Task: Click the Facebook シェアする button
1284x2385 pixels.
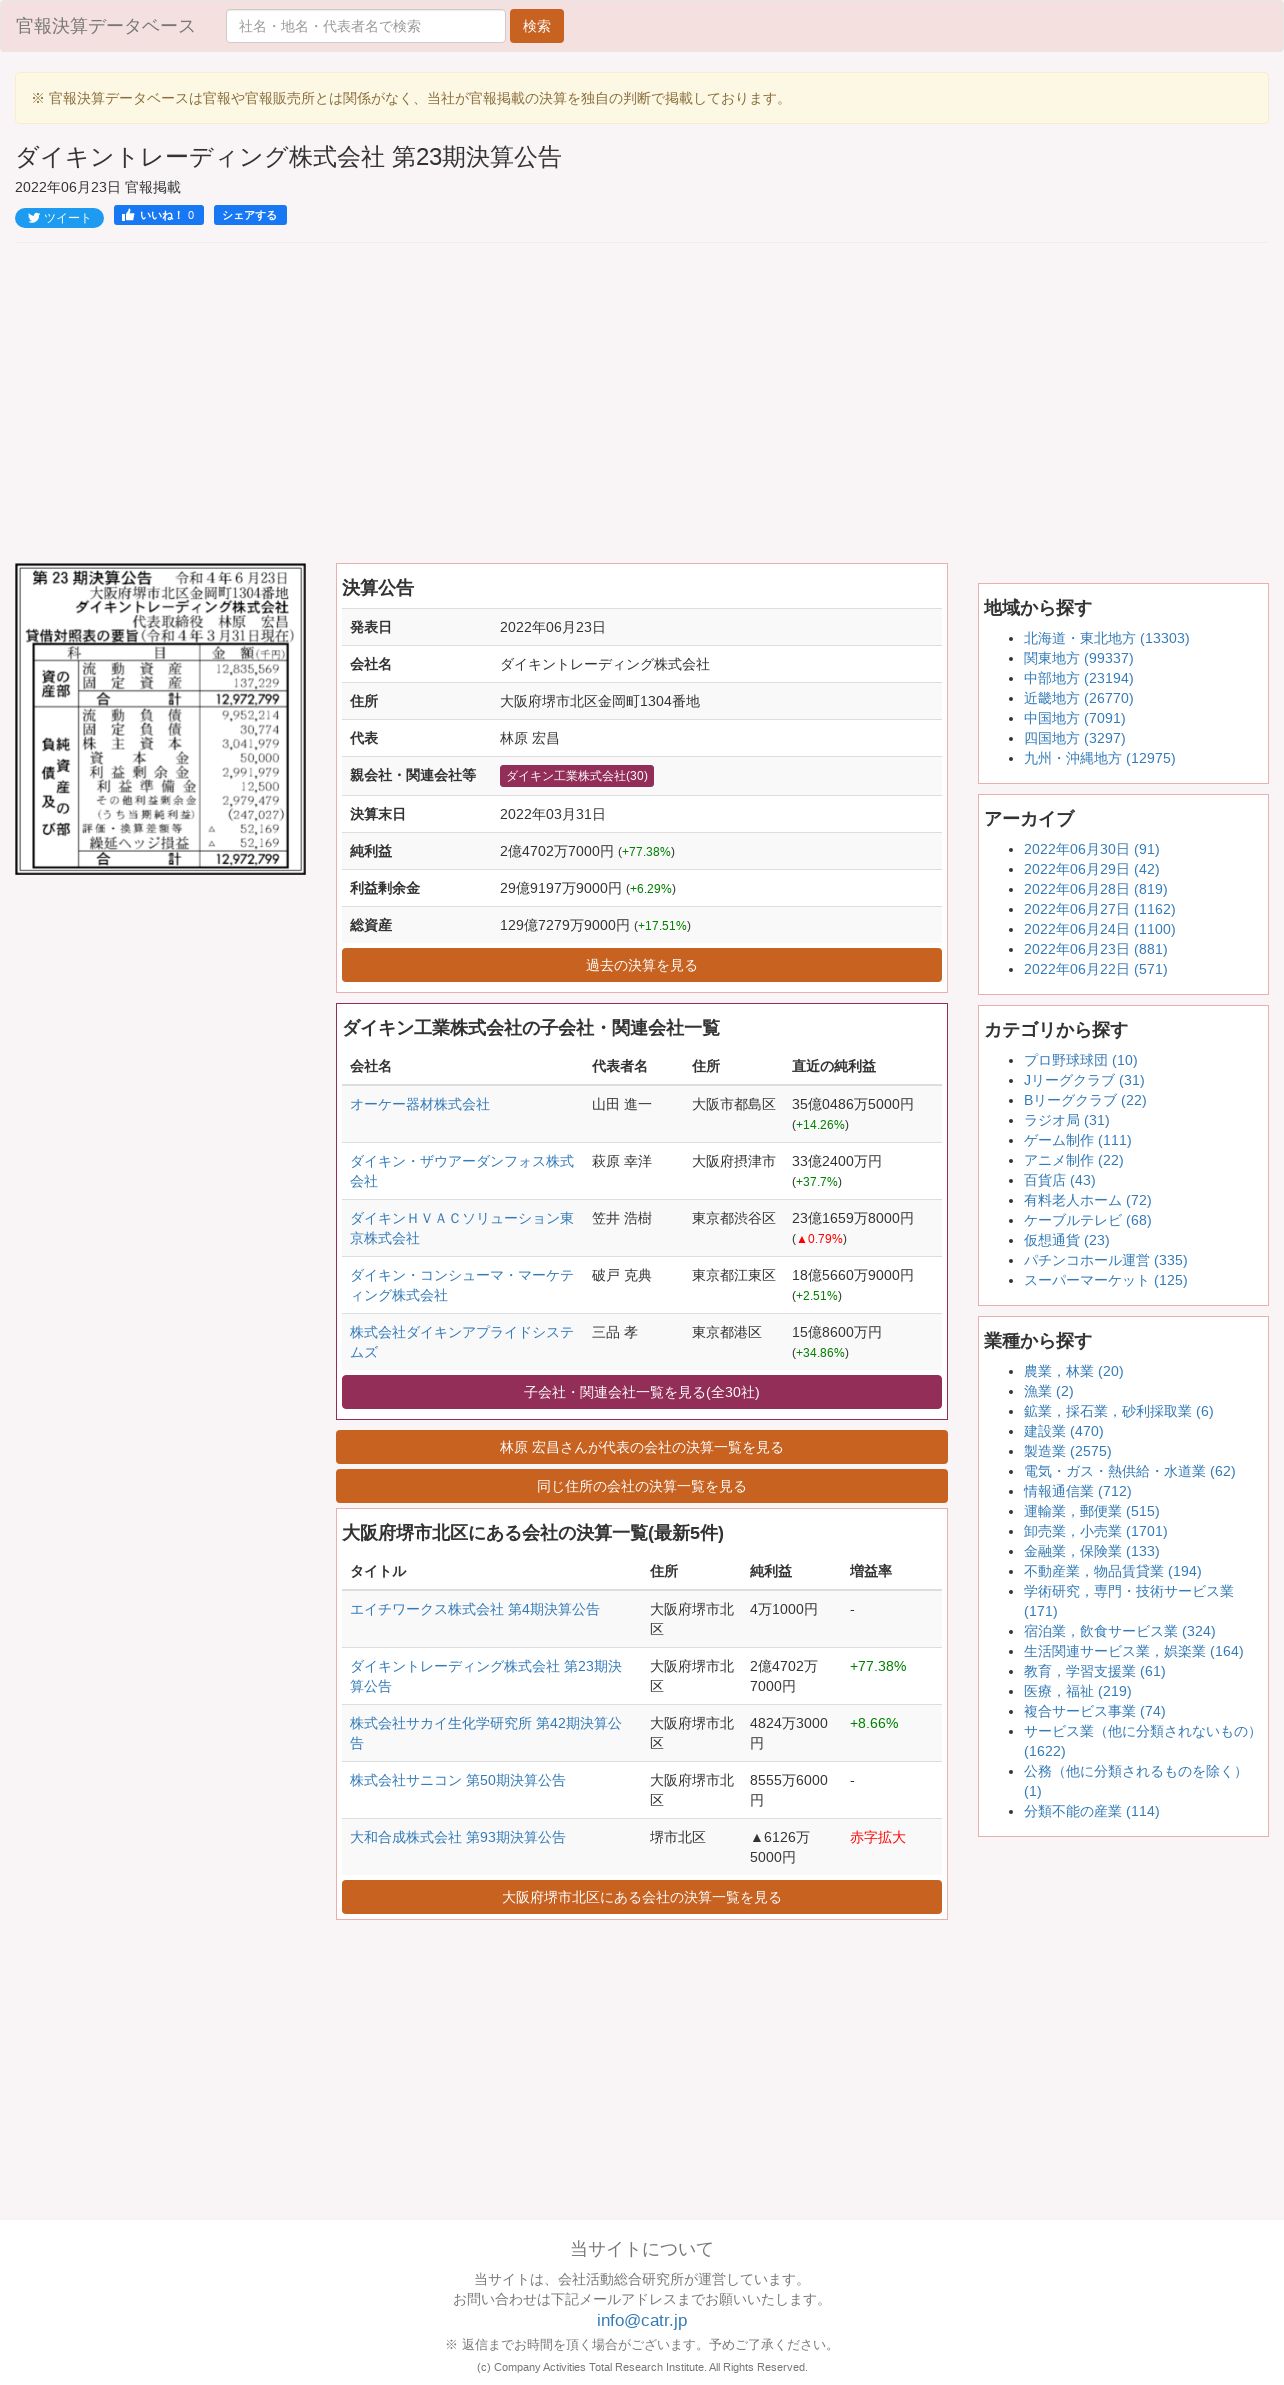Action: click(x=250, y=215)
